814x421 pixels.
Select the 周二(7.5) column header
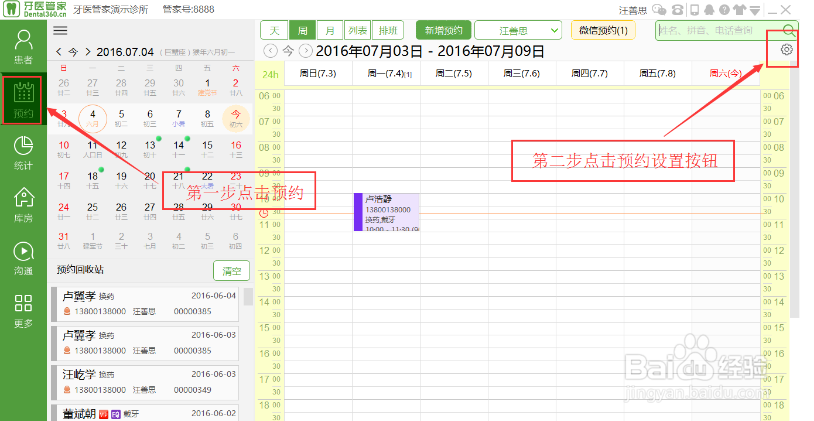[454, 73]
